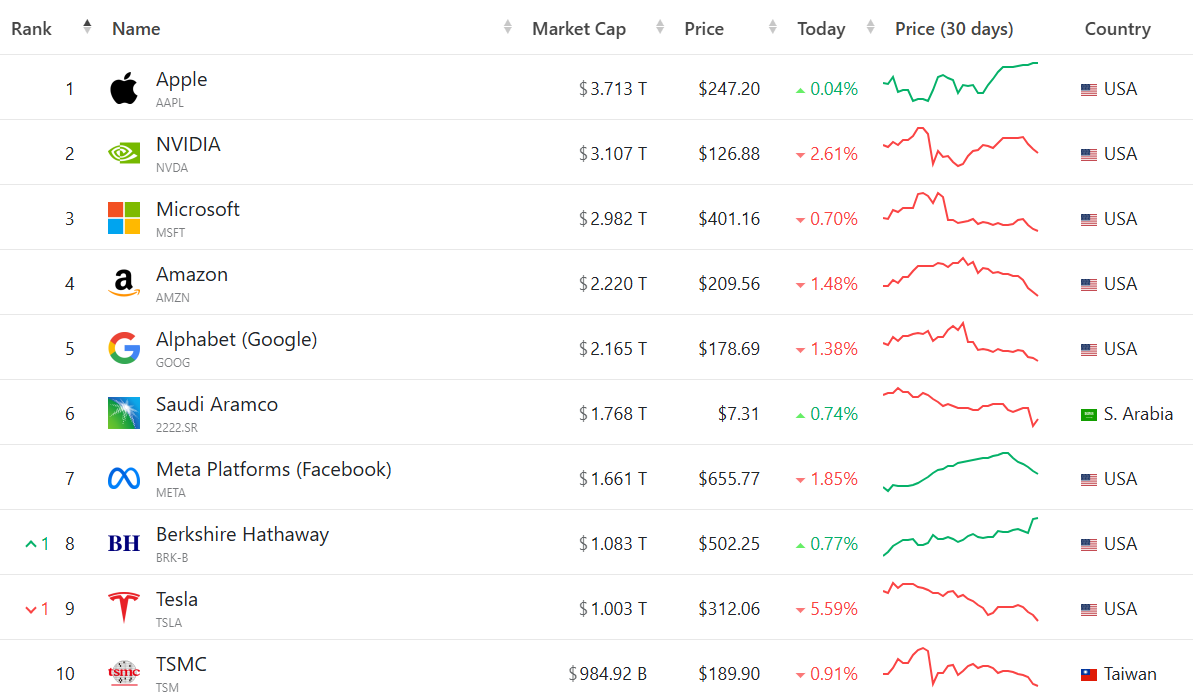1193x699 pixels.
Task: Open Alphabet (Google) company page
Action: tap(236, 340)
